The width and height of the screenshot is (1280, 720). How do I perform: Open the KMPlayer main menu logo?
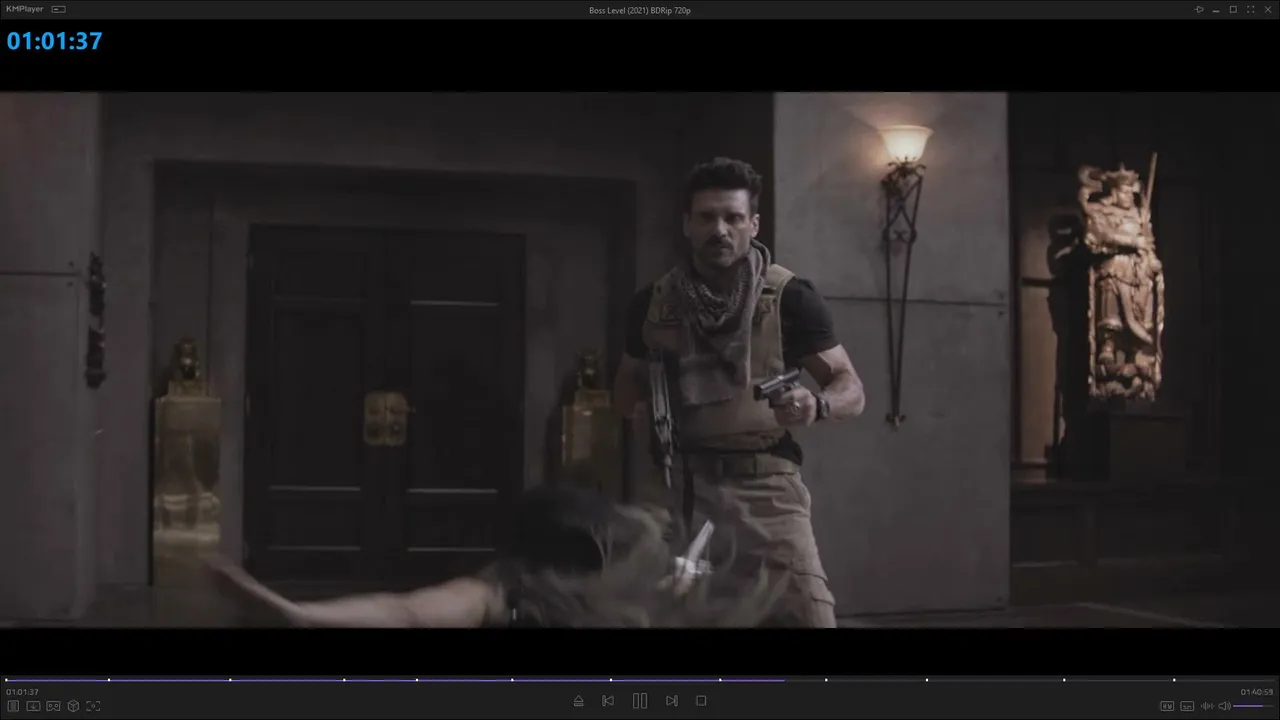tap(24, 9)
